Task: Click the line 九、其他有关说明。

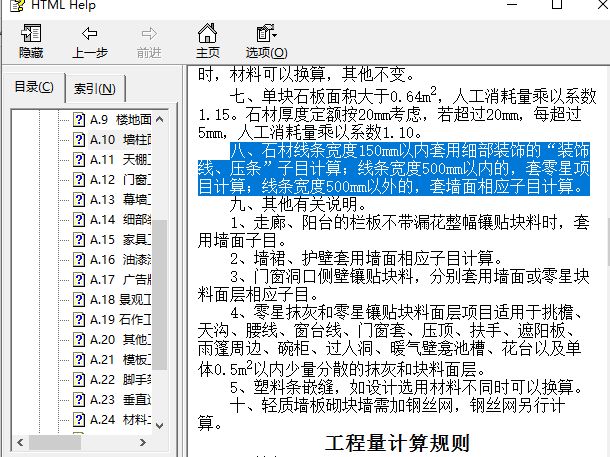Action: coord(298,204)
